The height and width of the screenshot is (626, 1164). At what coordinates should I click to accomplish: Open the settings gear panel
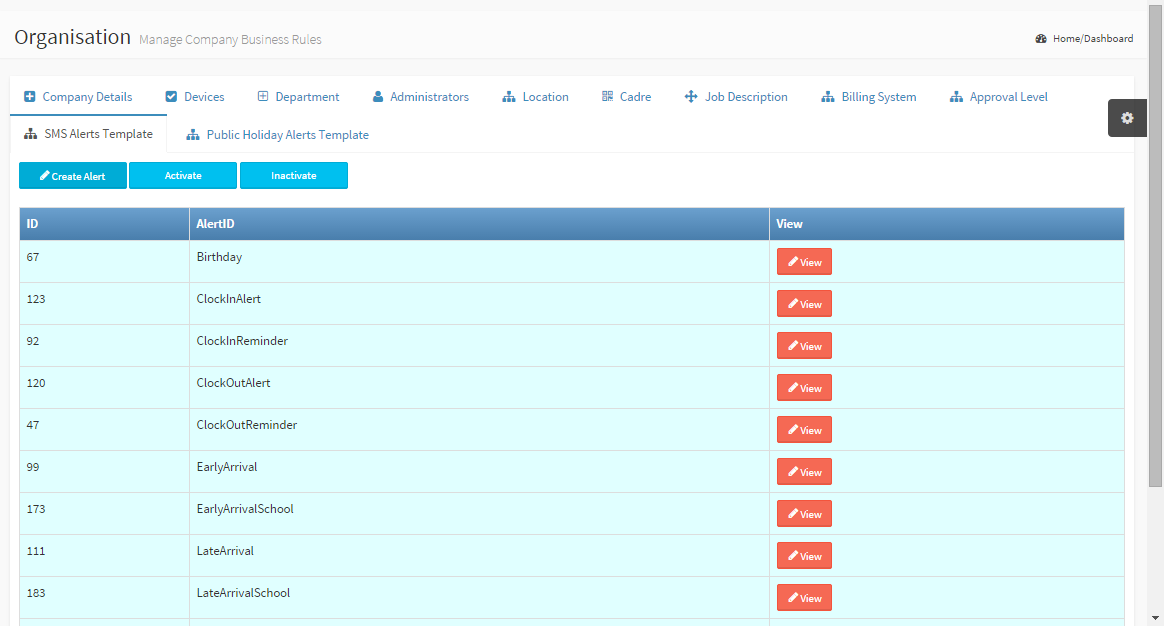coord(1127,118)
